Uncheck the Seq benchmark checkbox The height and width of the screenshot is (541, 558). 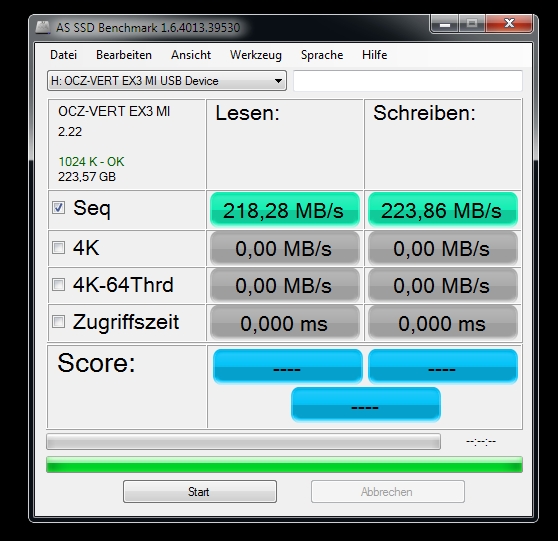58,208
